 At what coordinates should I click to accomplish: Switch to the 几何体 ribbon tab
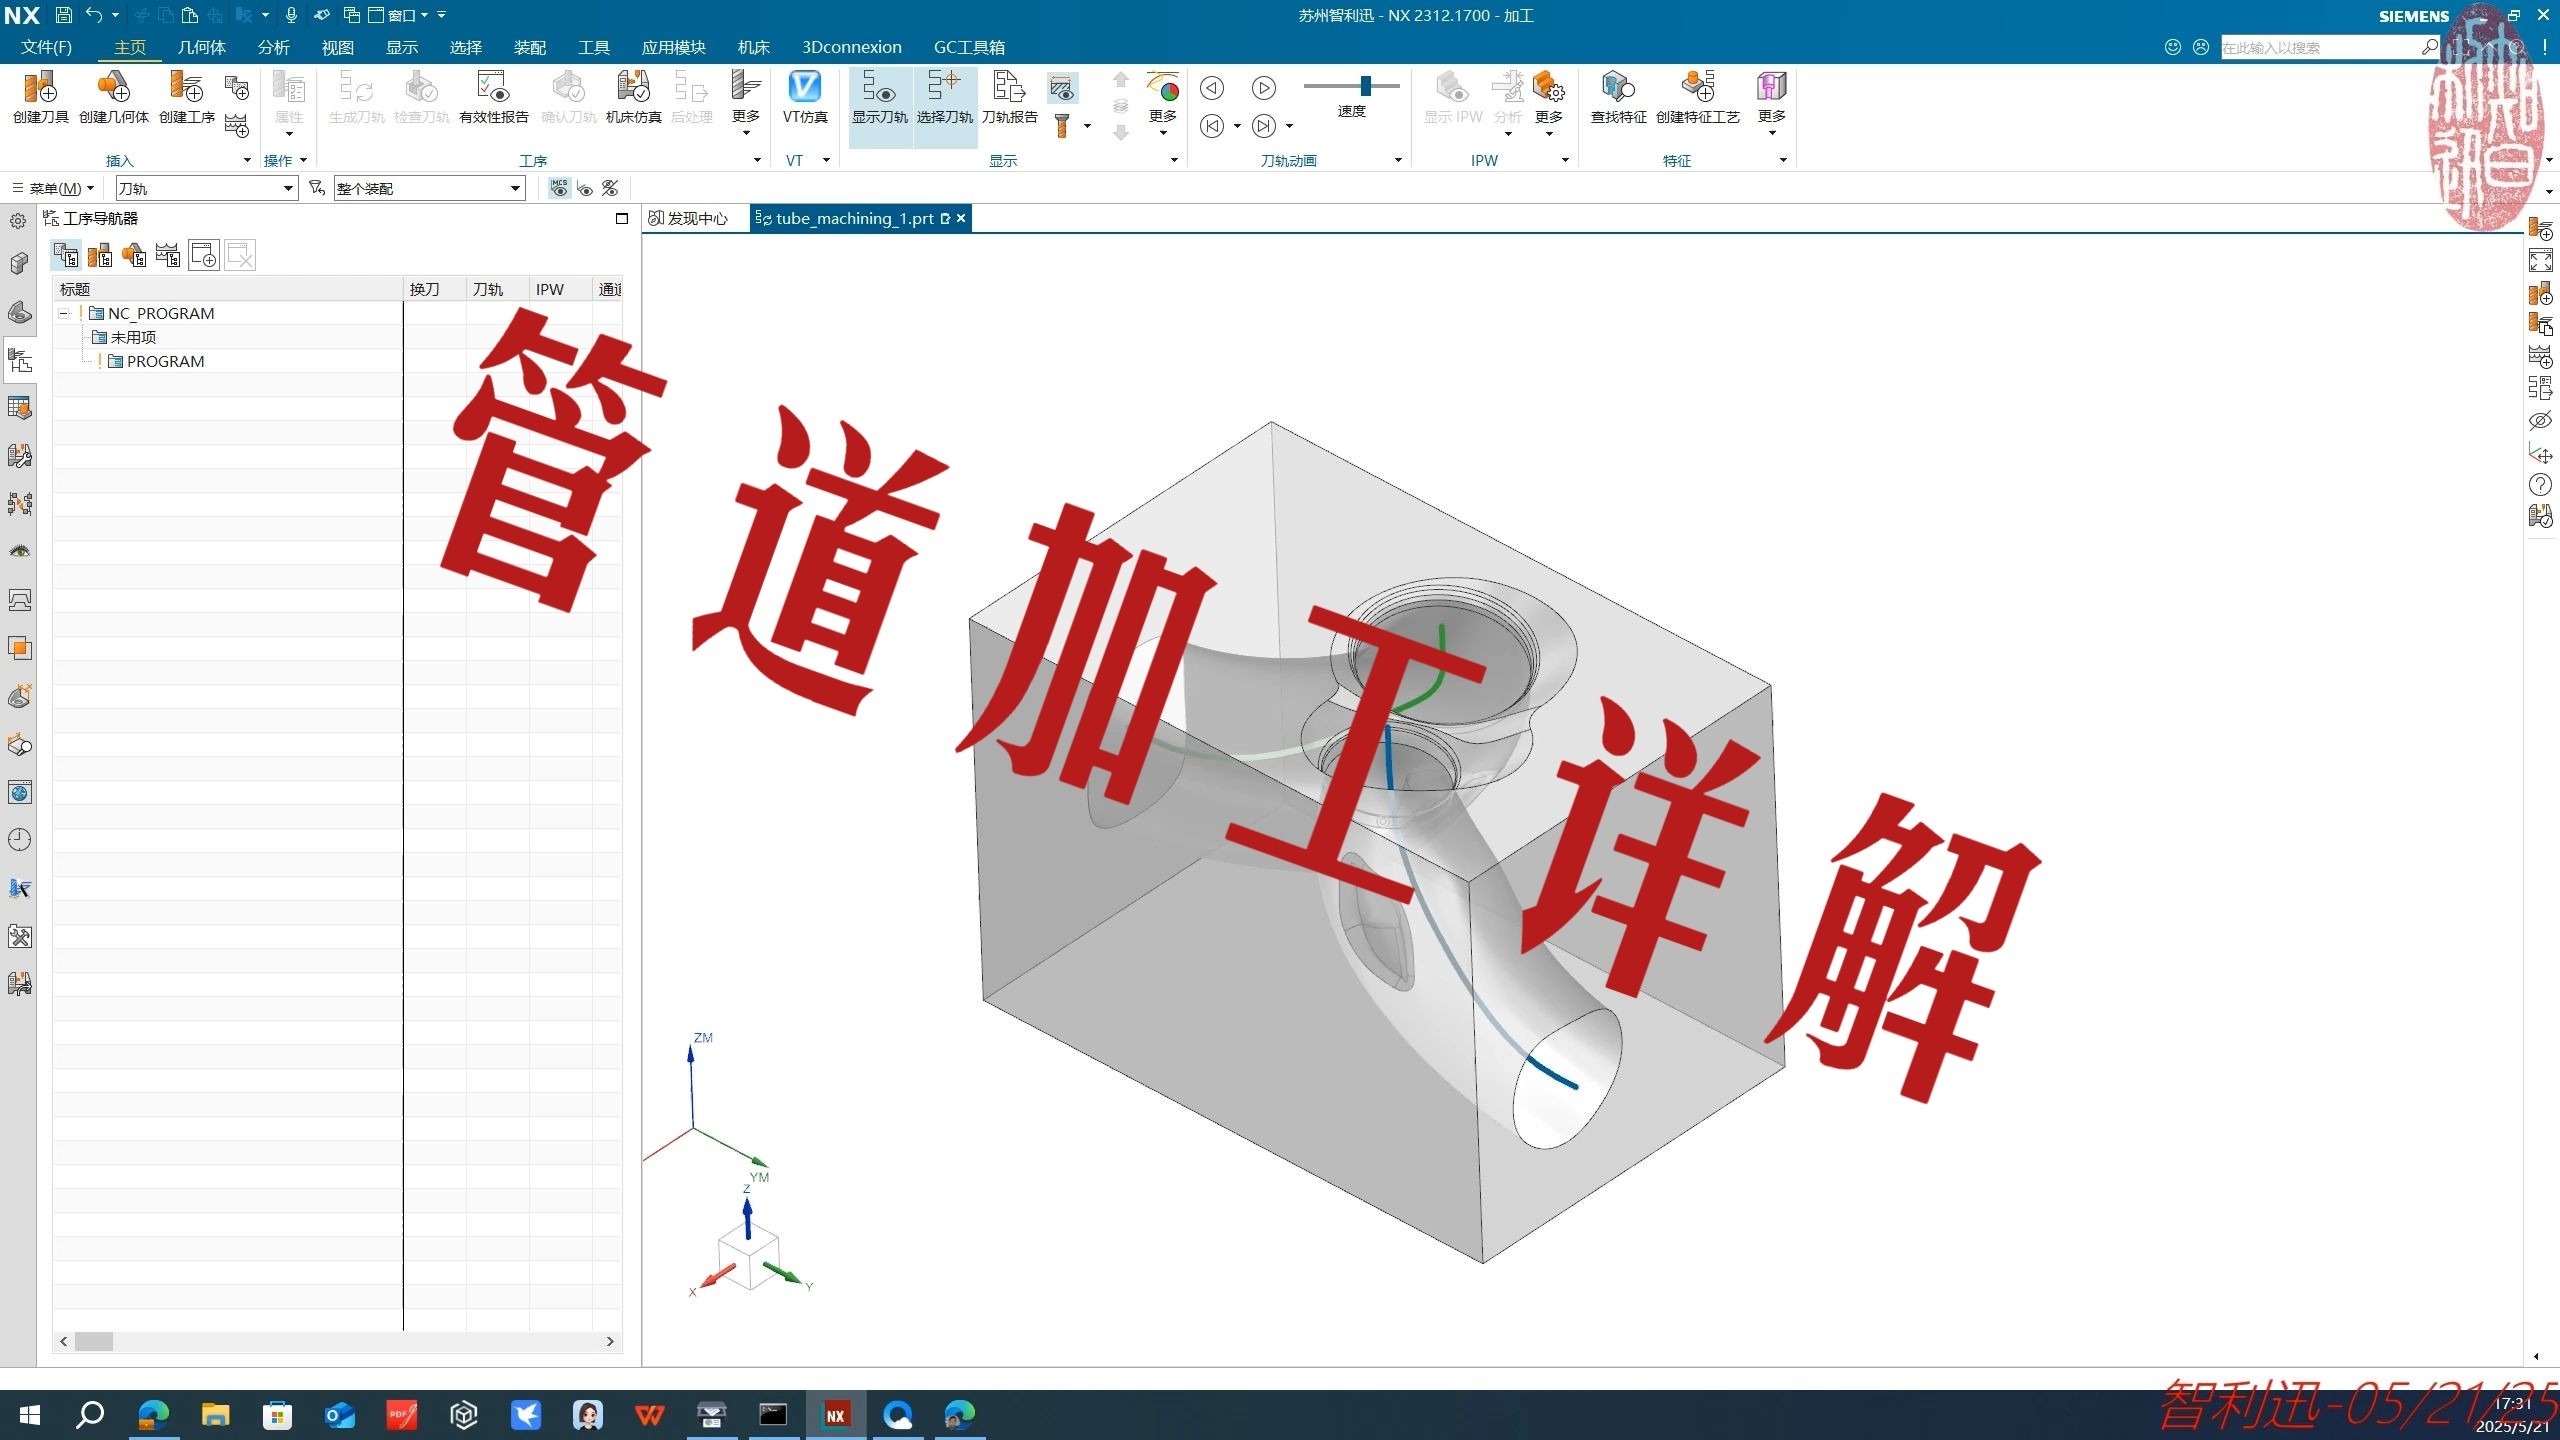[202, 47]
